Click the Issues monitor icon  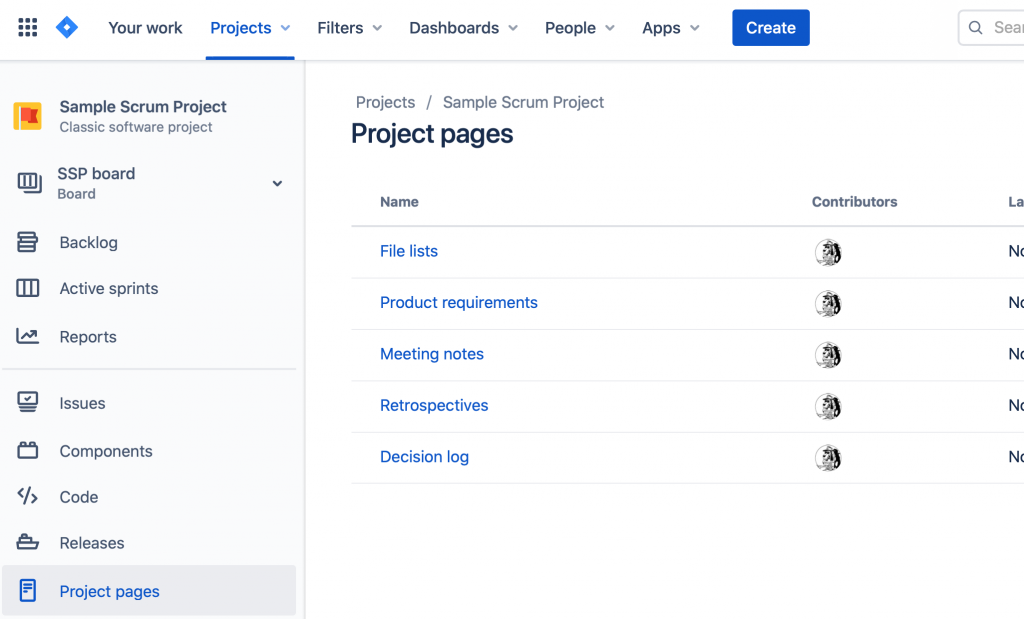click(x=27, y=402)
